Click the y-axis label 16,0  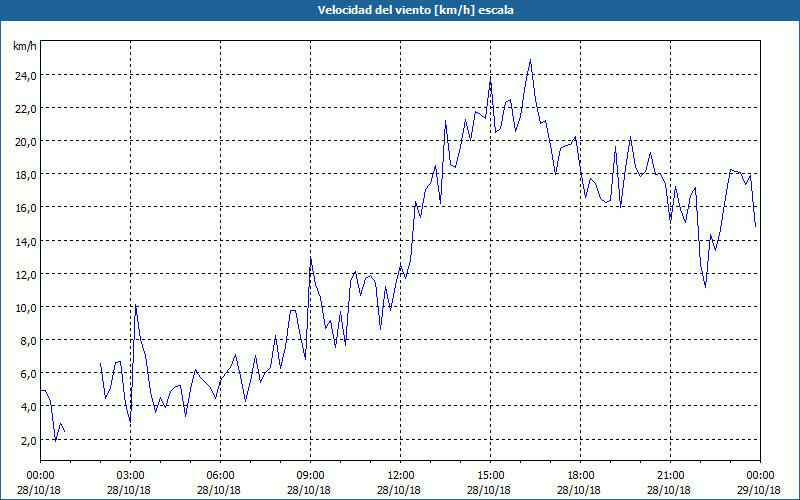(26, 208)
